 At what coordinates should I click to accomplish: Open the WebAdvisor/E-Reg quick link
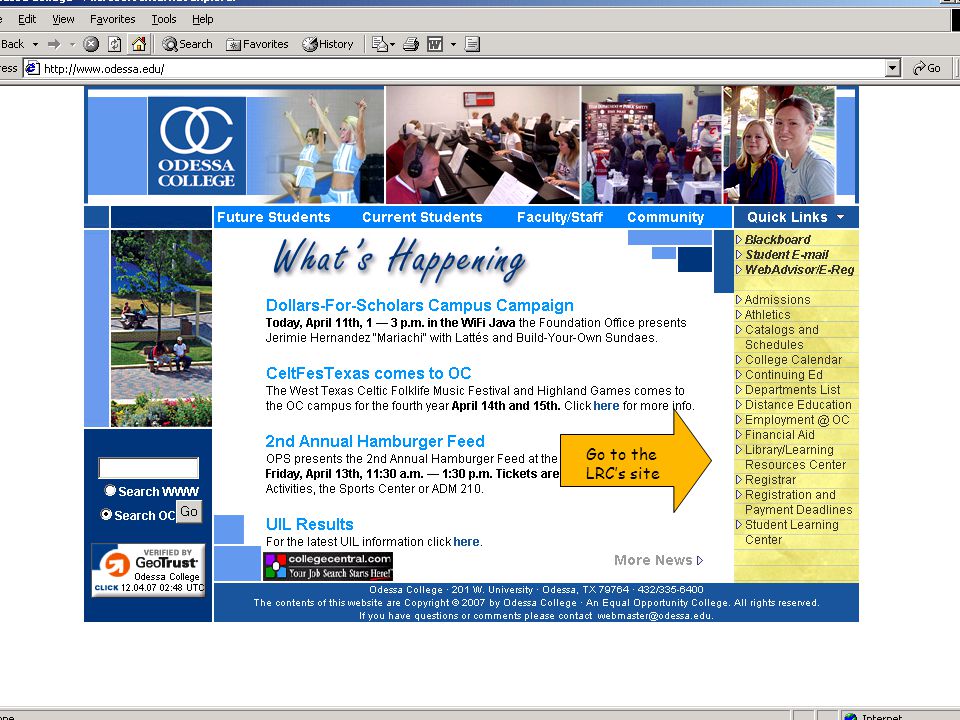pos(800,269)
